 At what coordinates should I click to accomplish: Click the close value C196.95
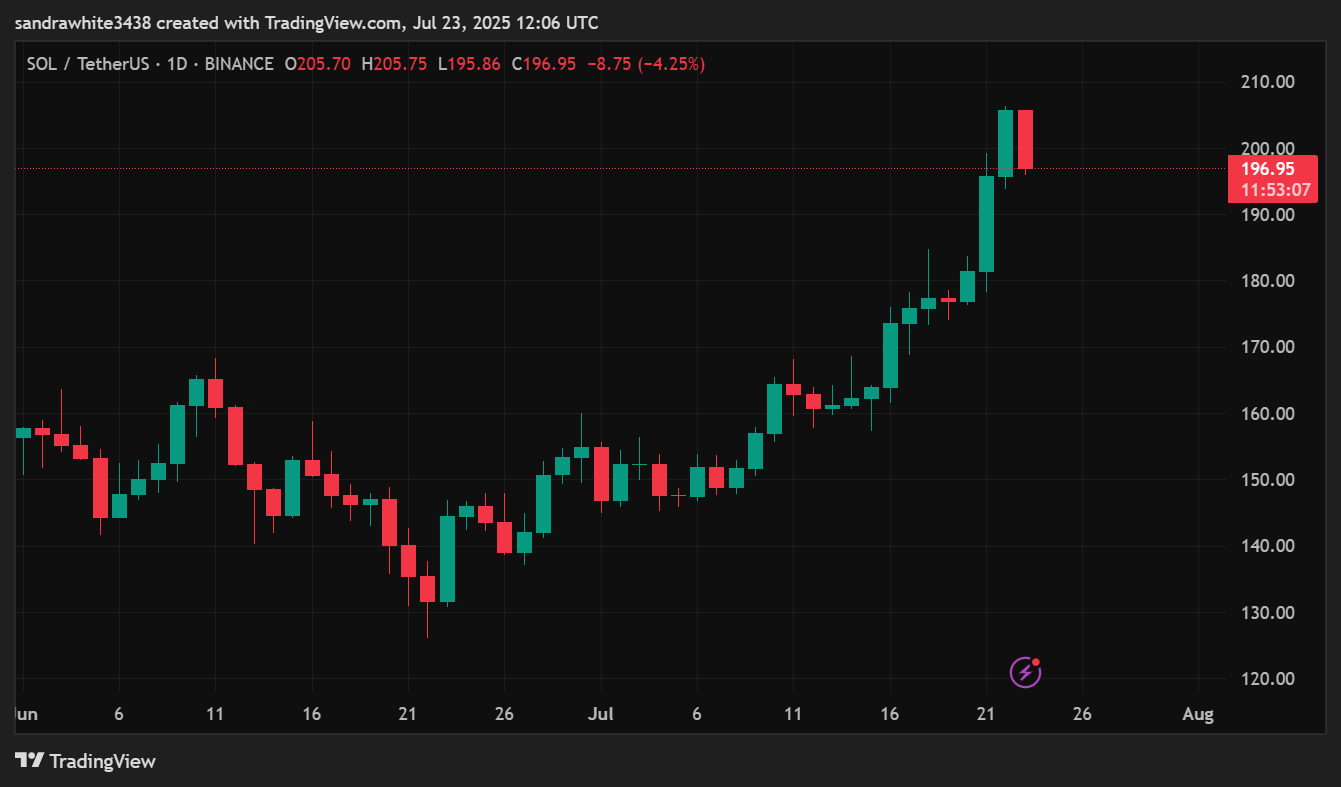click(x=544, y=64)
